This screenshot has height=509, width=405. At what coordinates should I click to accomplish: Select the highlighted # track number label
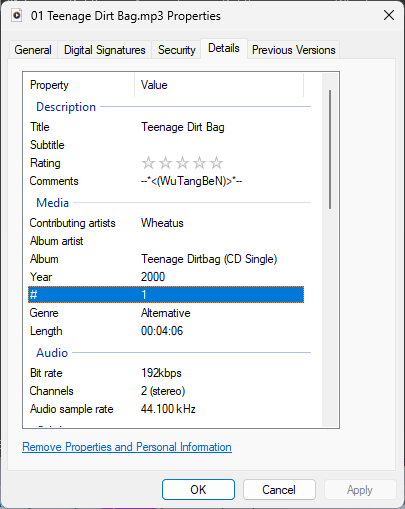(x=33, y=295)
